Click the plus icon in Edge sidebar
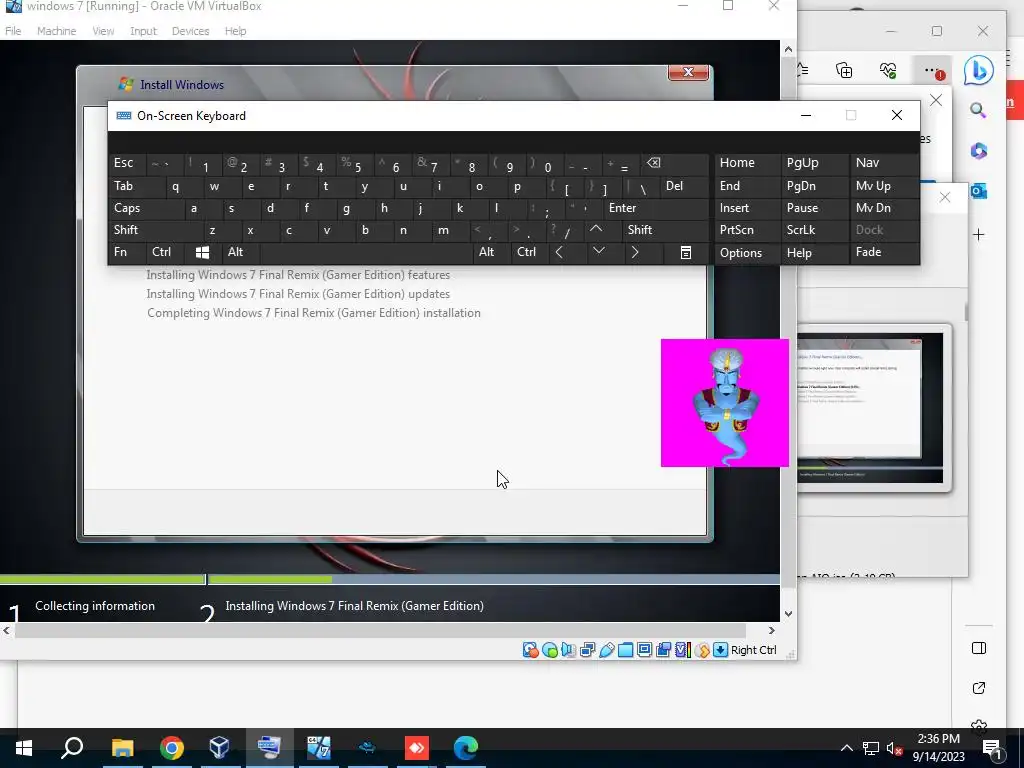 [978, 235]
